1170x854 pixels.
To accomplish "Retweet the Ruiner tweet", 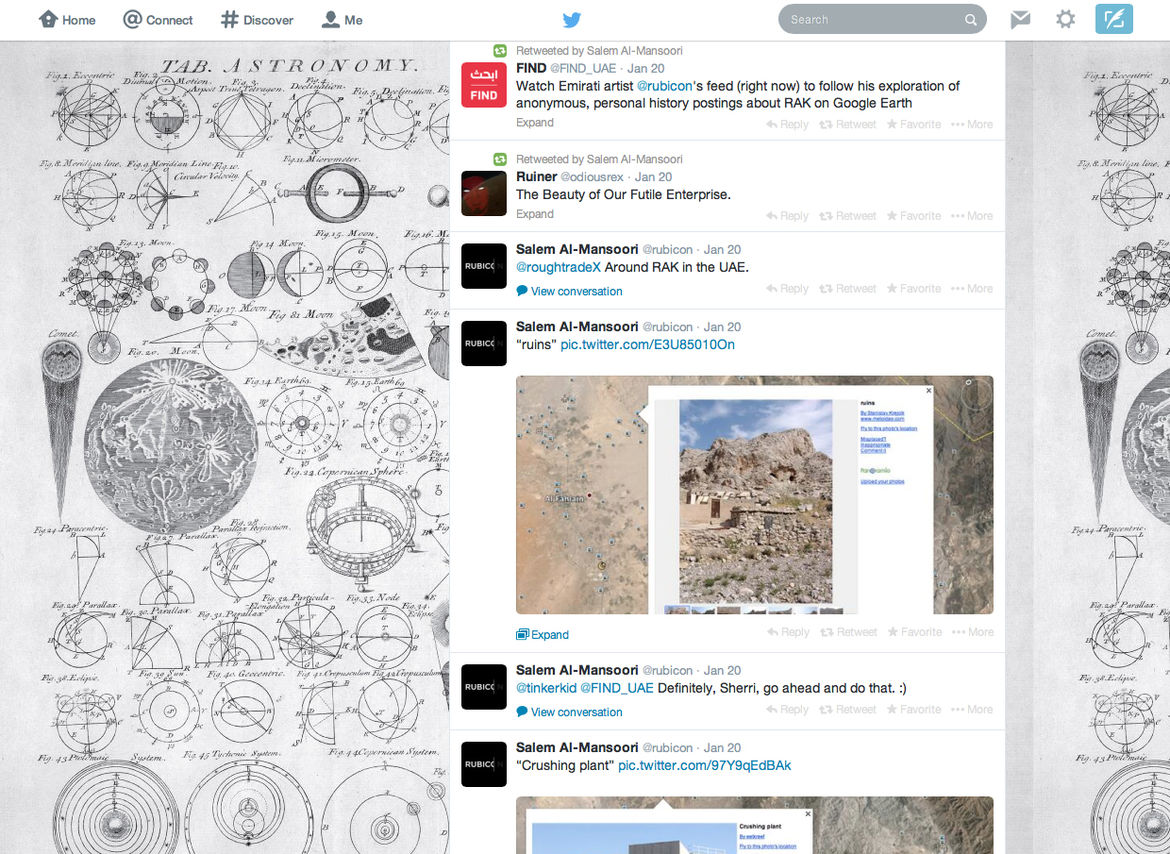I will (848, 216).
